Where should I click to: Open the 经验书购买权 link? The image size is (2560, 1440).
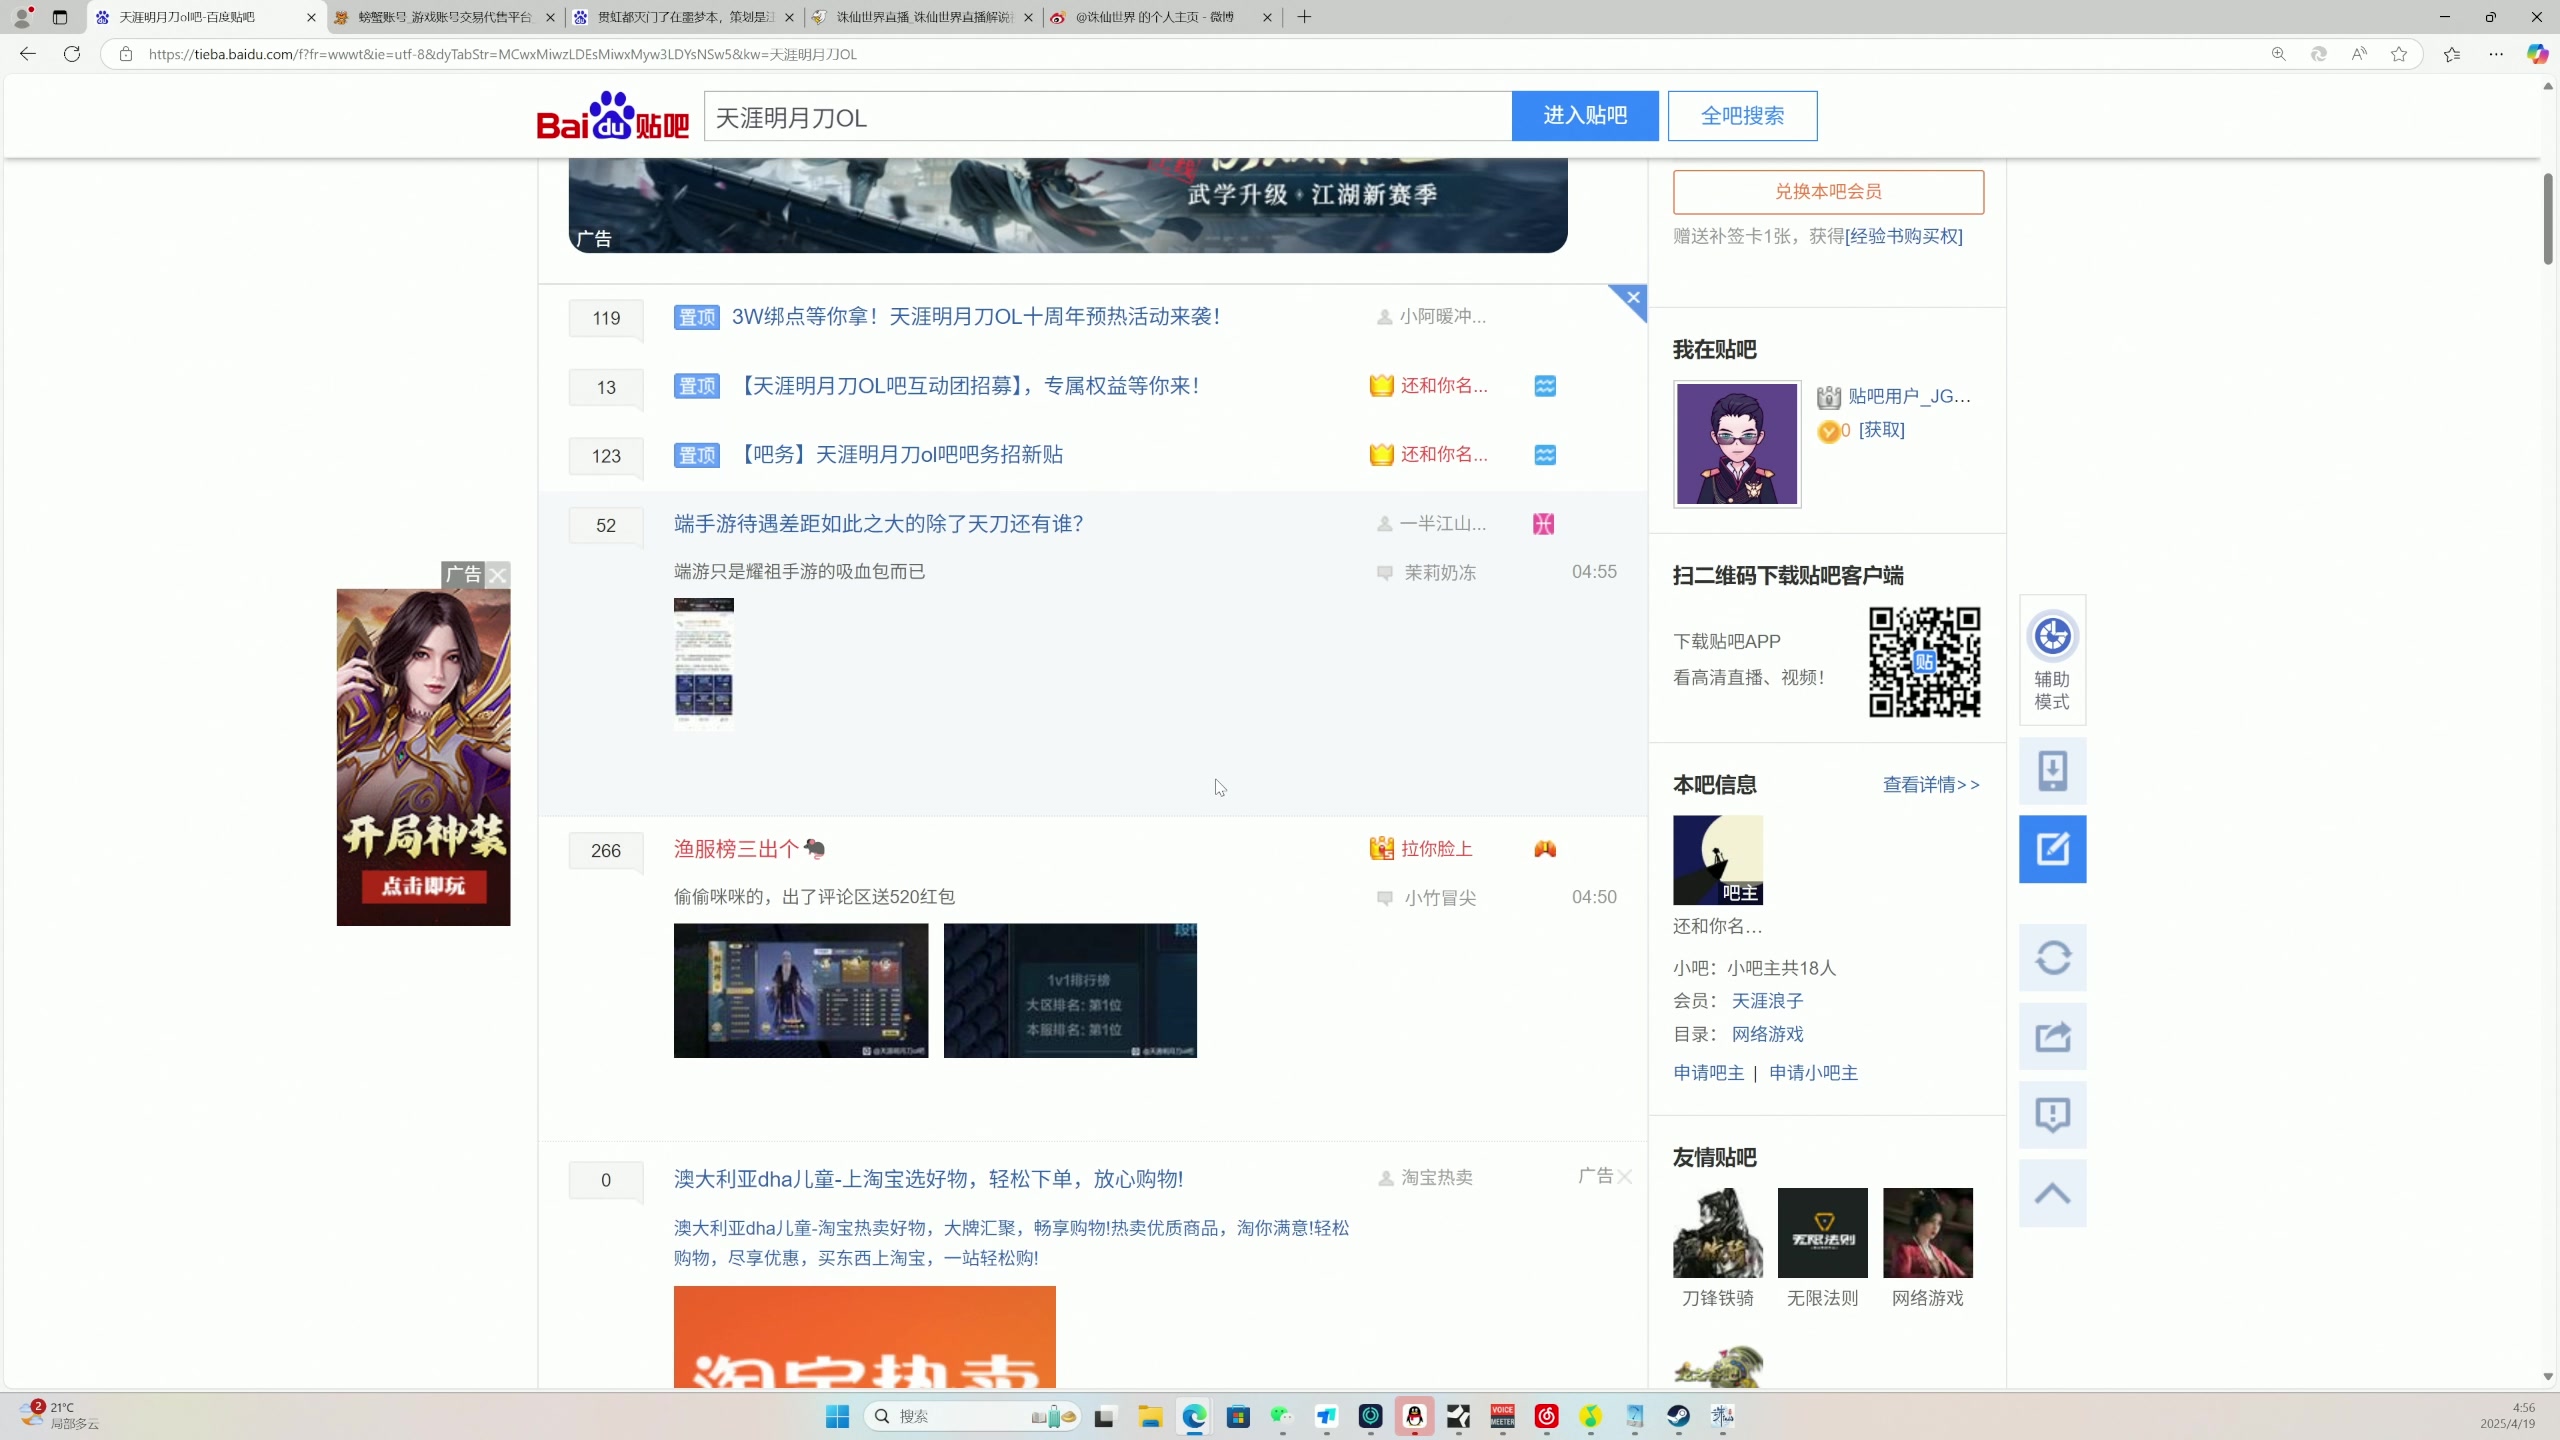(1903, 236)
